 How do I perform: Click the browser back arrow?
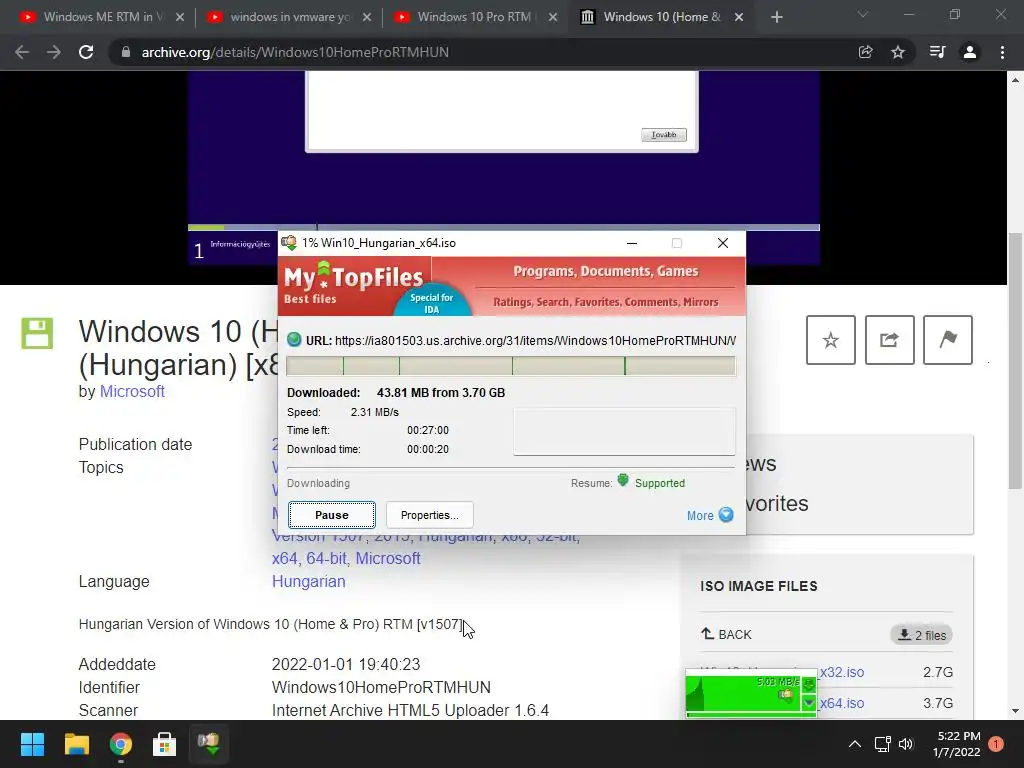click(x=22, y=52)
